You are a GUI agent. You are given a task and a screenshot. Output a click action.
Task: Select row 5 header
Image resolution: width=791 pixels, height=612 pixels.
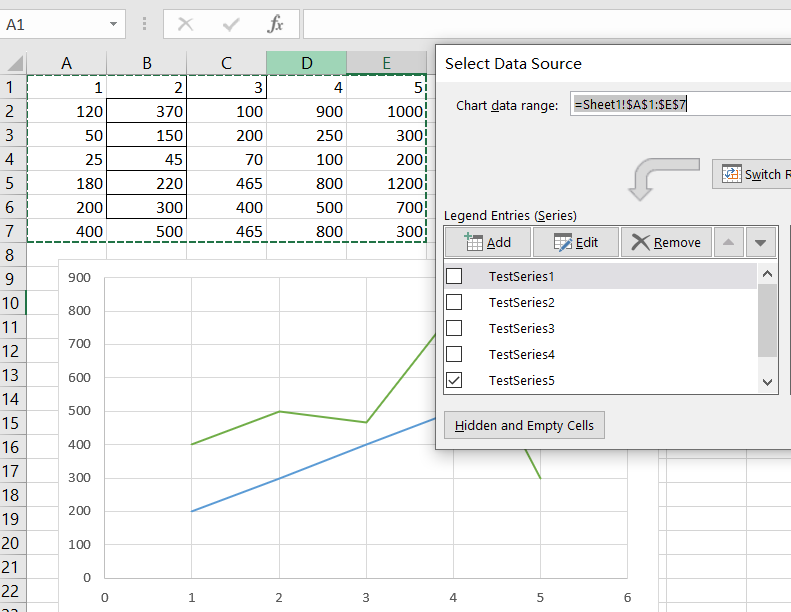coord(12,183)
